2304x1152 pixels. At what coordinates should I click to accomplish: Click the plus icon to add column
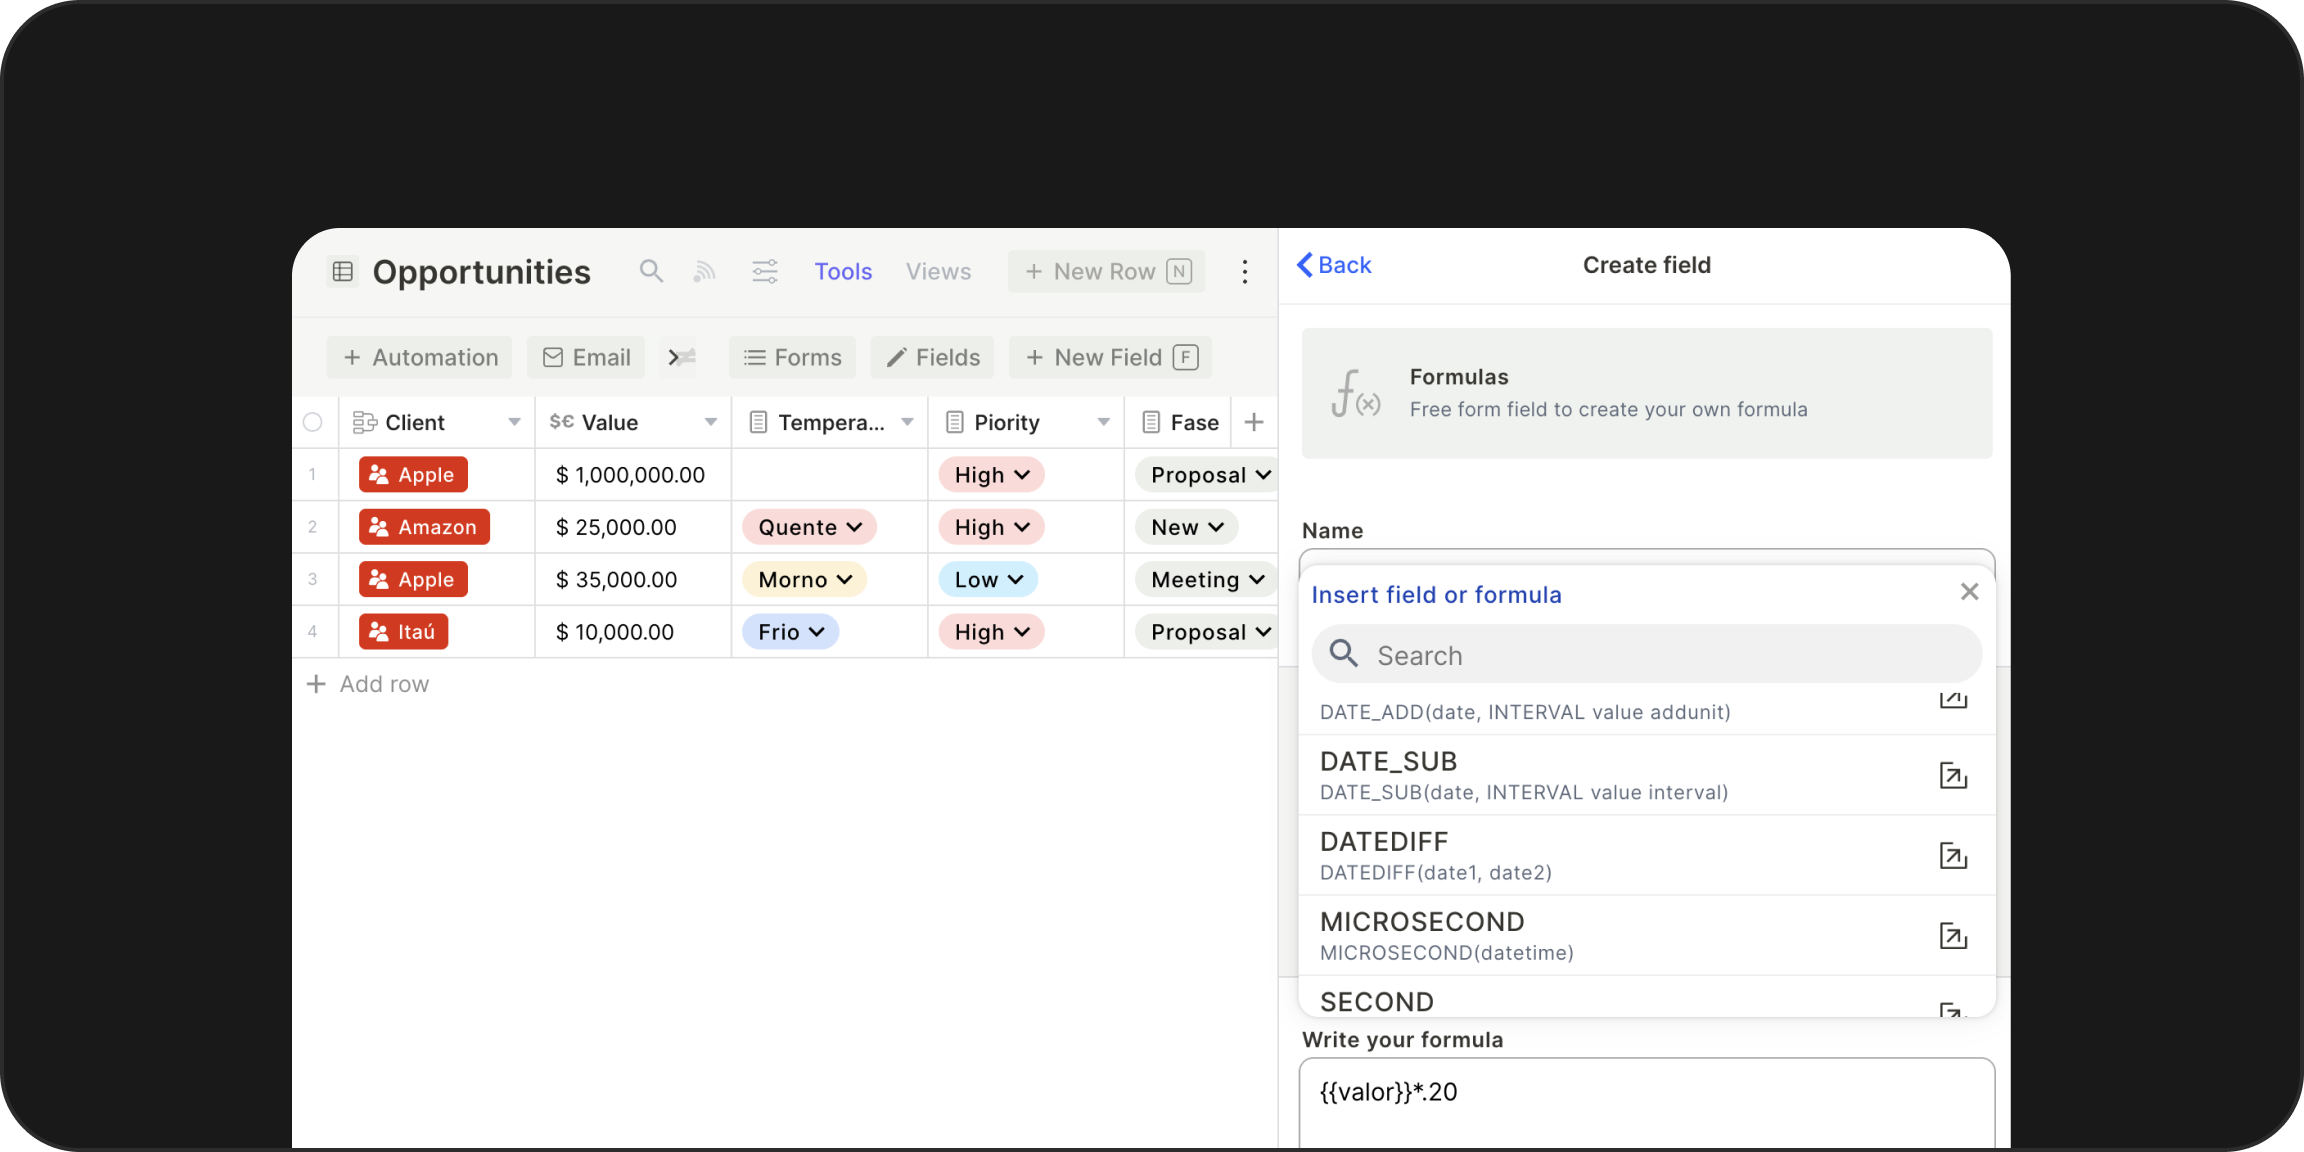(x=1254, y=422)
